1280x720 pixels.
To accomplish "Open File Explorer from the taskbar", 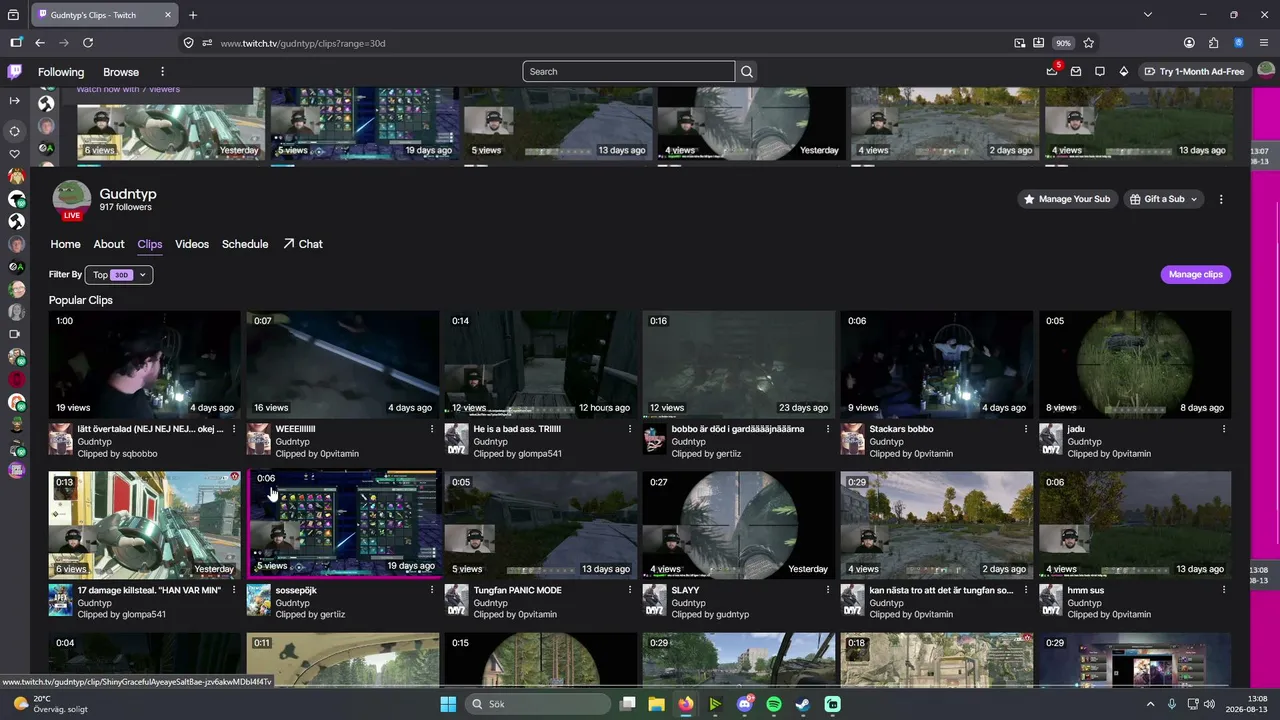I will [x=657, y=704].
